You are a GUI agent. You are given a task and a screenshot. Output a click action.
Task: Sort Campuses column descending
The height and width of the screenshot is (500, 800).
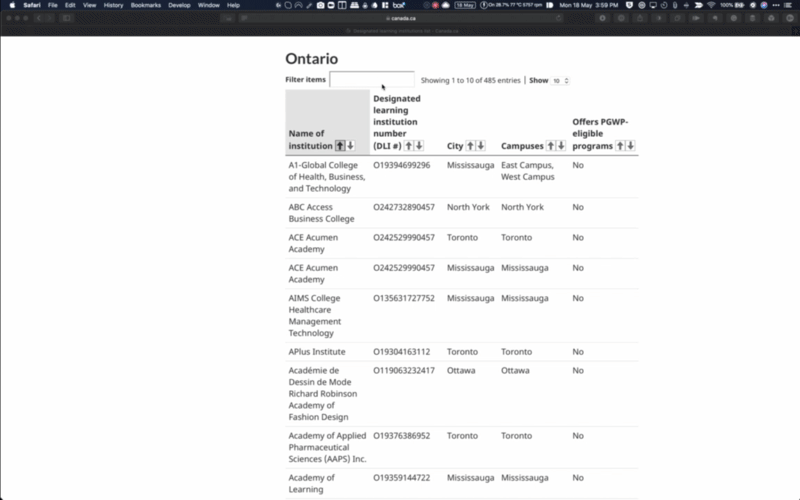[x=561, y=146]
